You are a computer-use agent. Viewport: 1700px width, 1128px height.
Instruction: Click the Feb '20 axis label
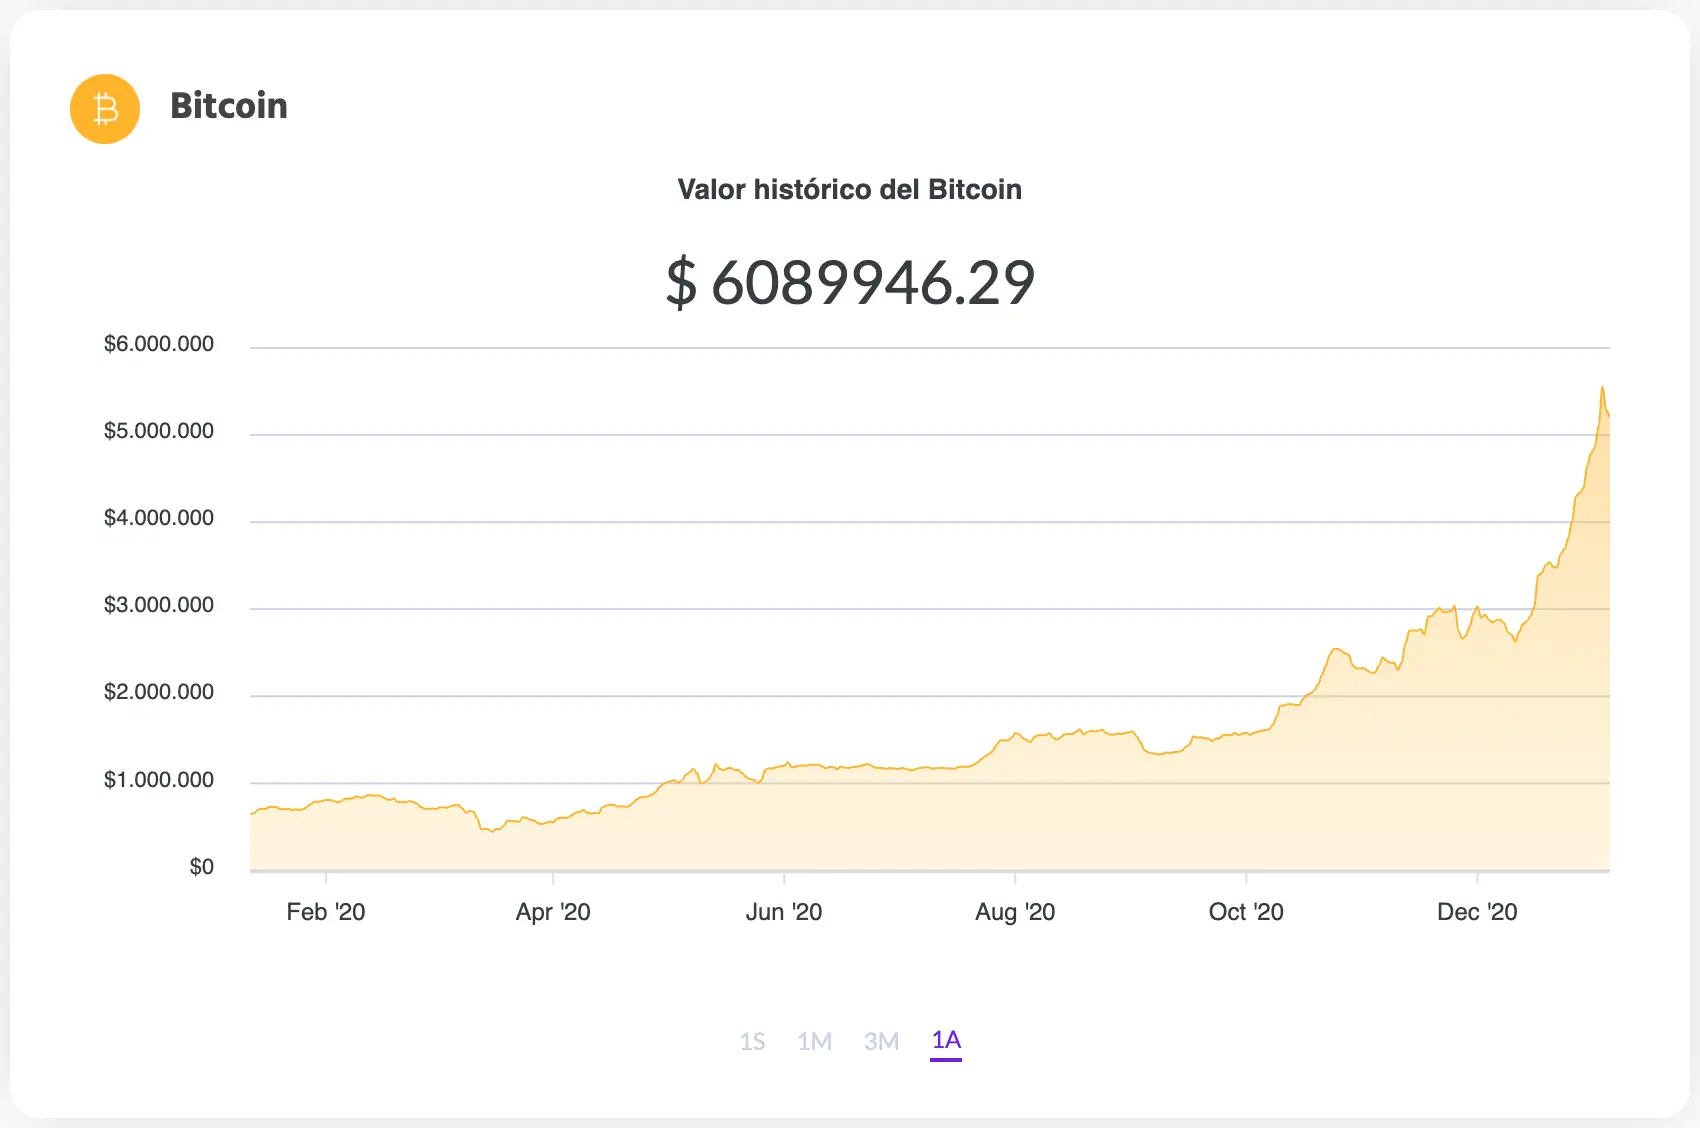pos(326,912)
